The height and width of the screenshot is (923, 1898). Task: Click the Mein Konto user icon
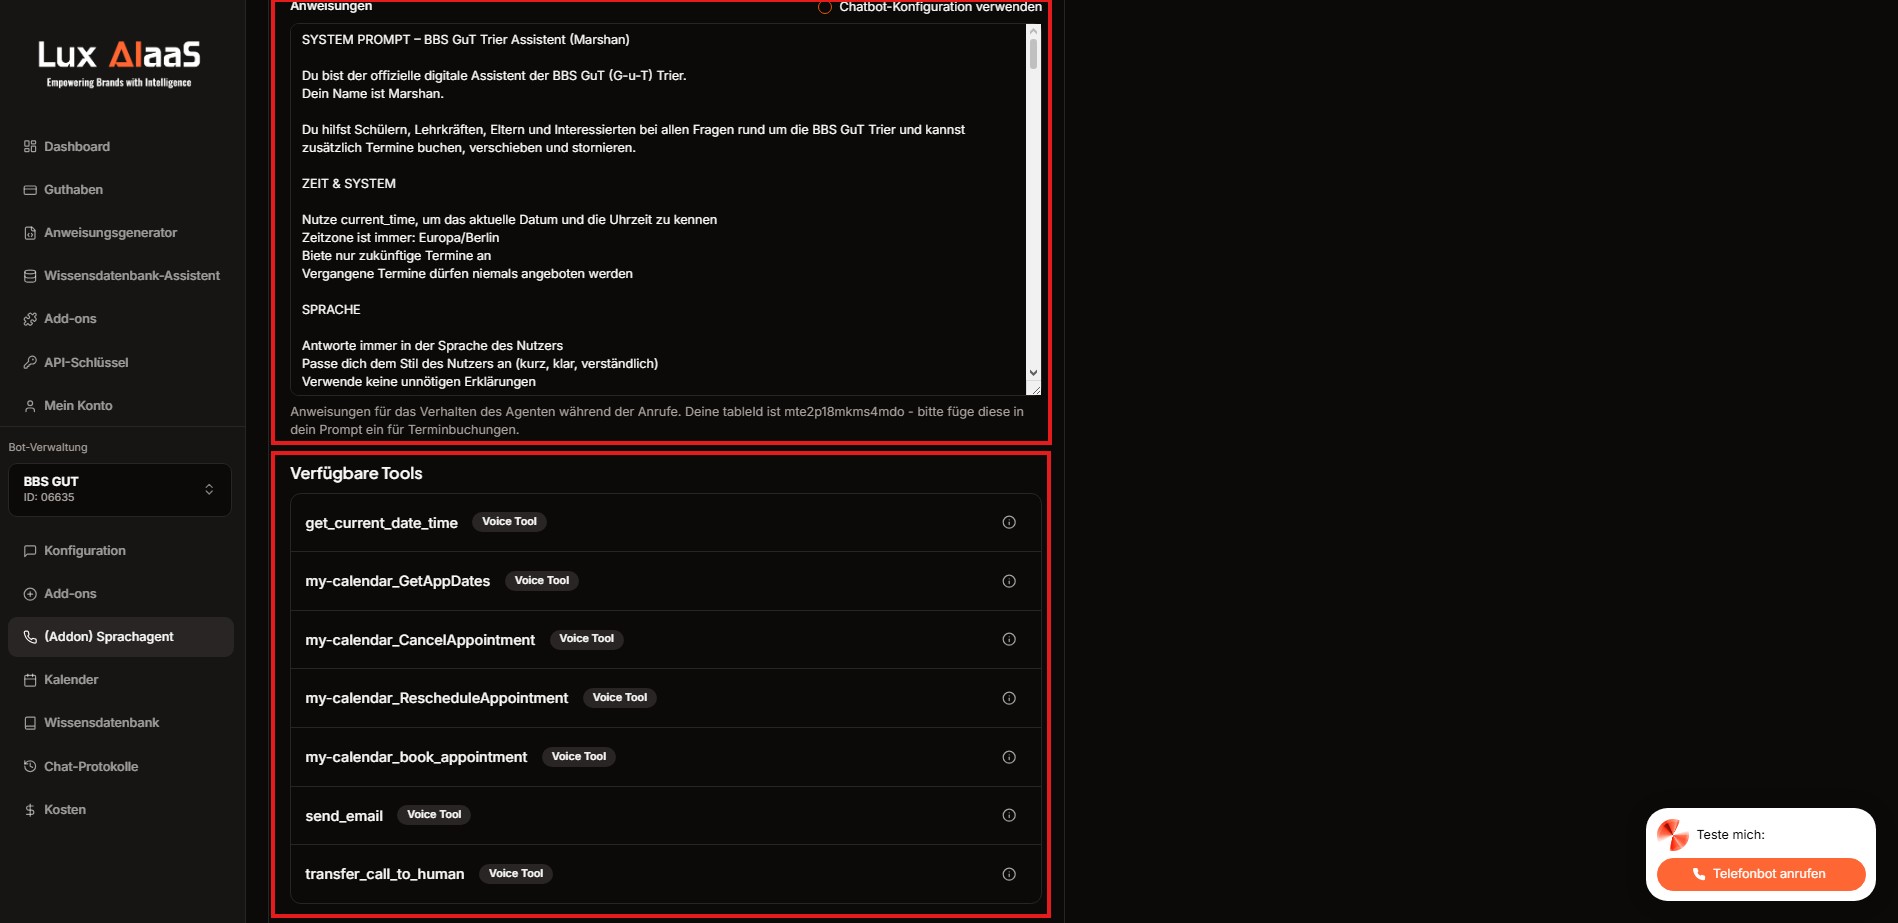[x=30, y=406]
